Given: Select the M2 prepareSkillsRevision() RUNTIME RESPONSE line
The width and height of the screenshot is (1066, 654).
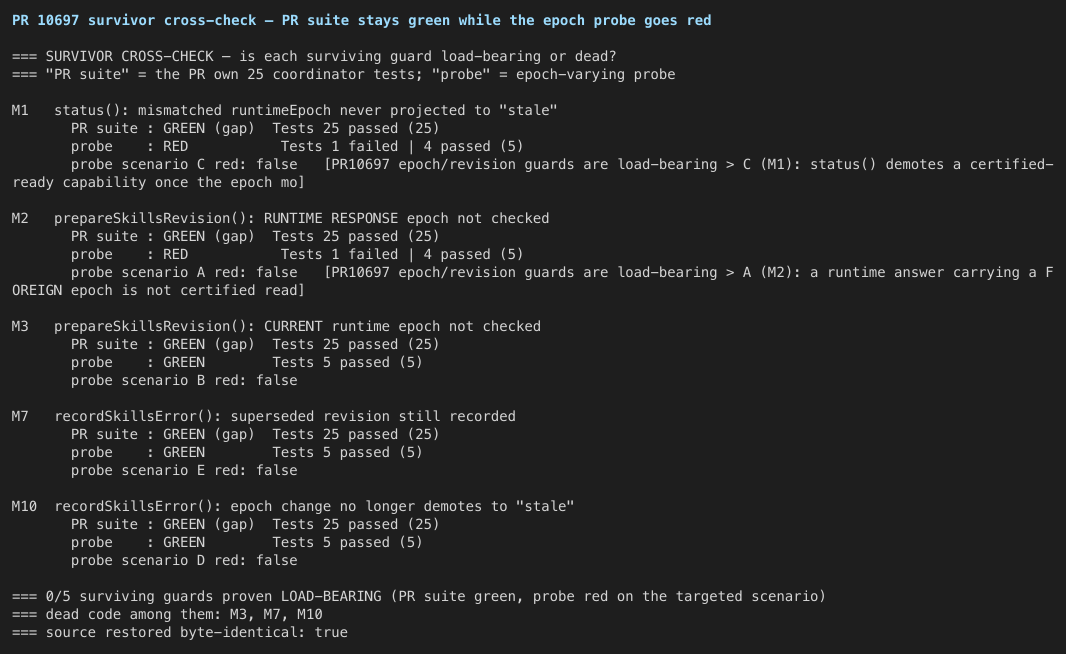Looking at the screenshot, I should 281,218.
